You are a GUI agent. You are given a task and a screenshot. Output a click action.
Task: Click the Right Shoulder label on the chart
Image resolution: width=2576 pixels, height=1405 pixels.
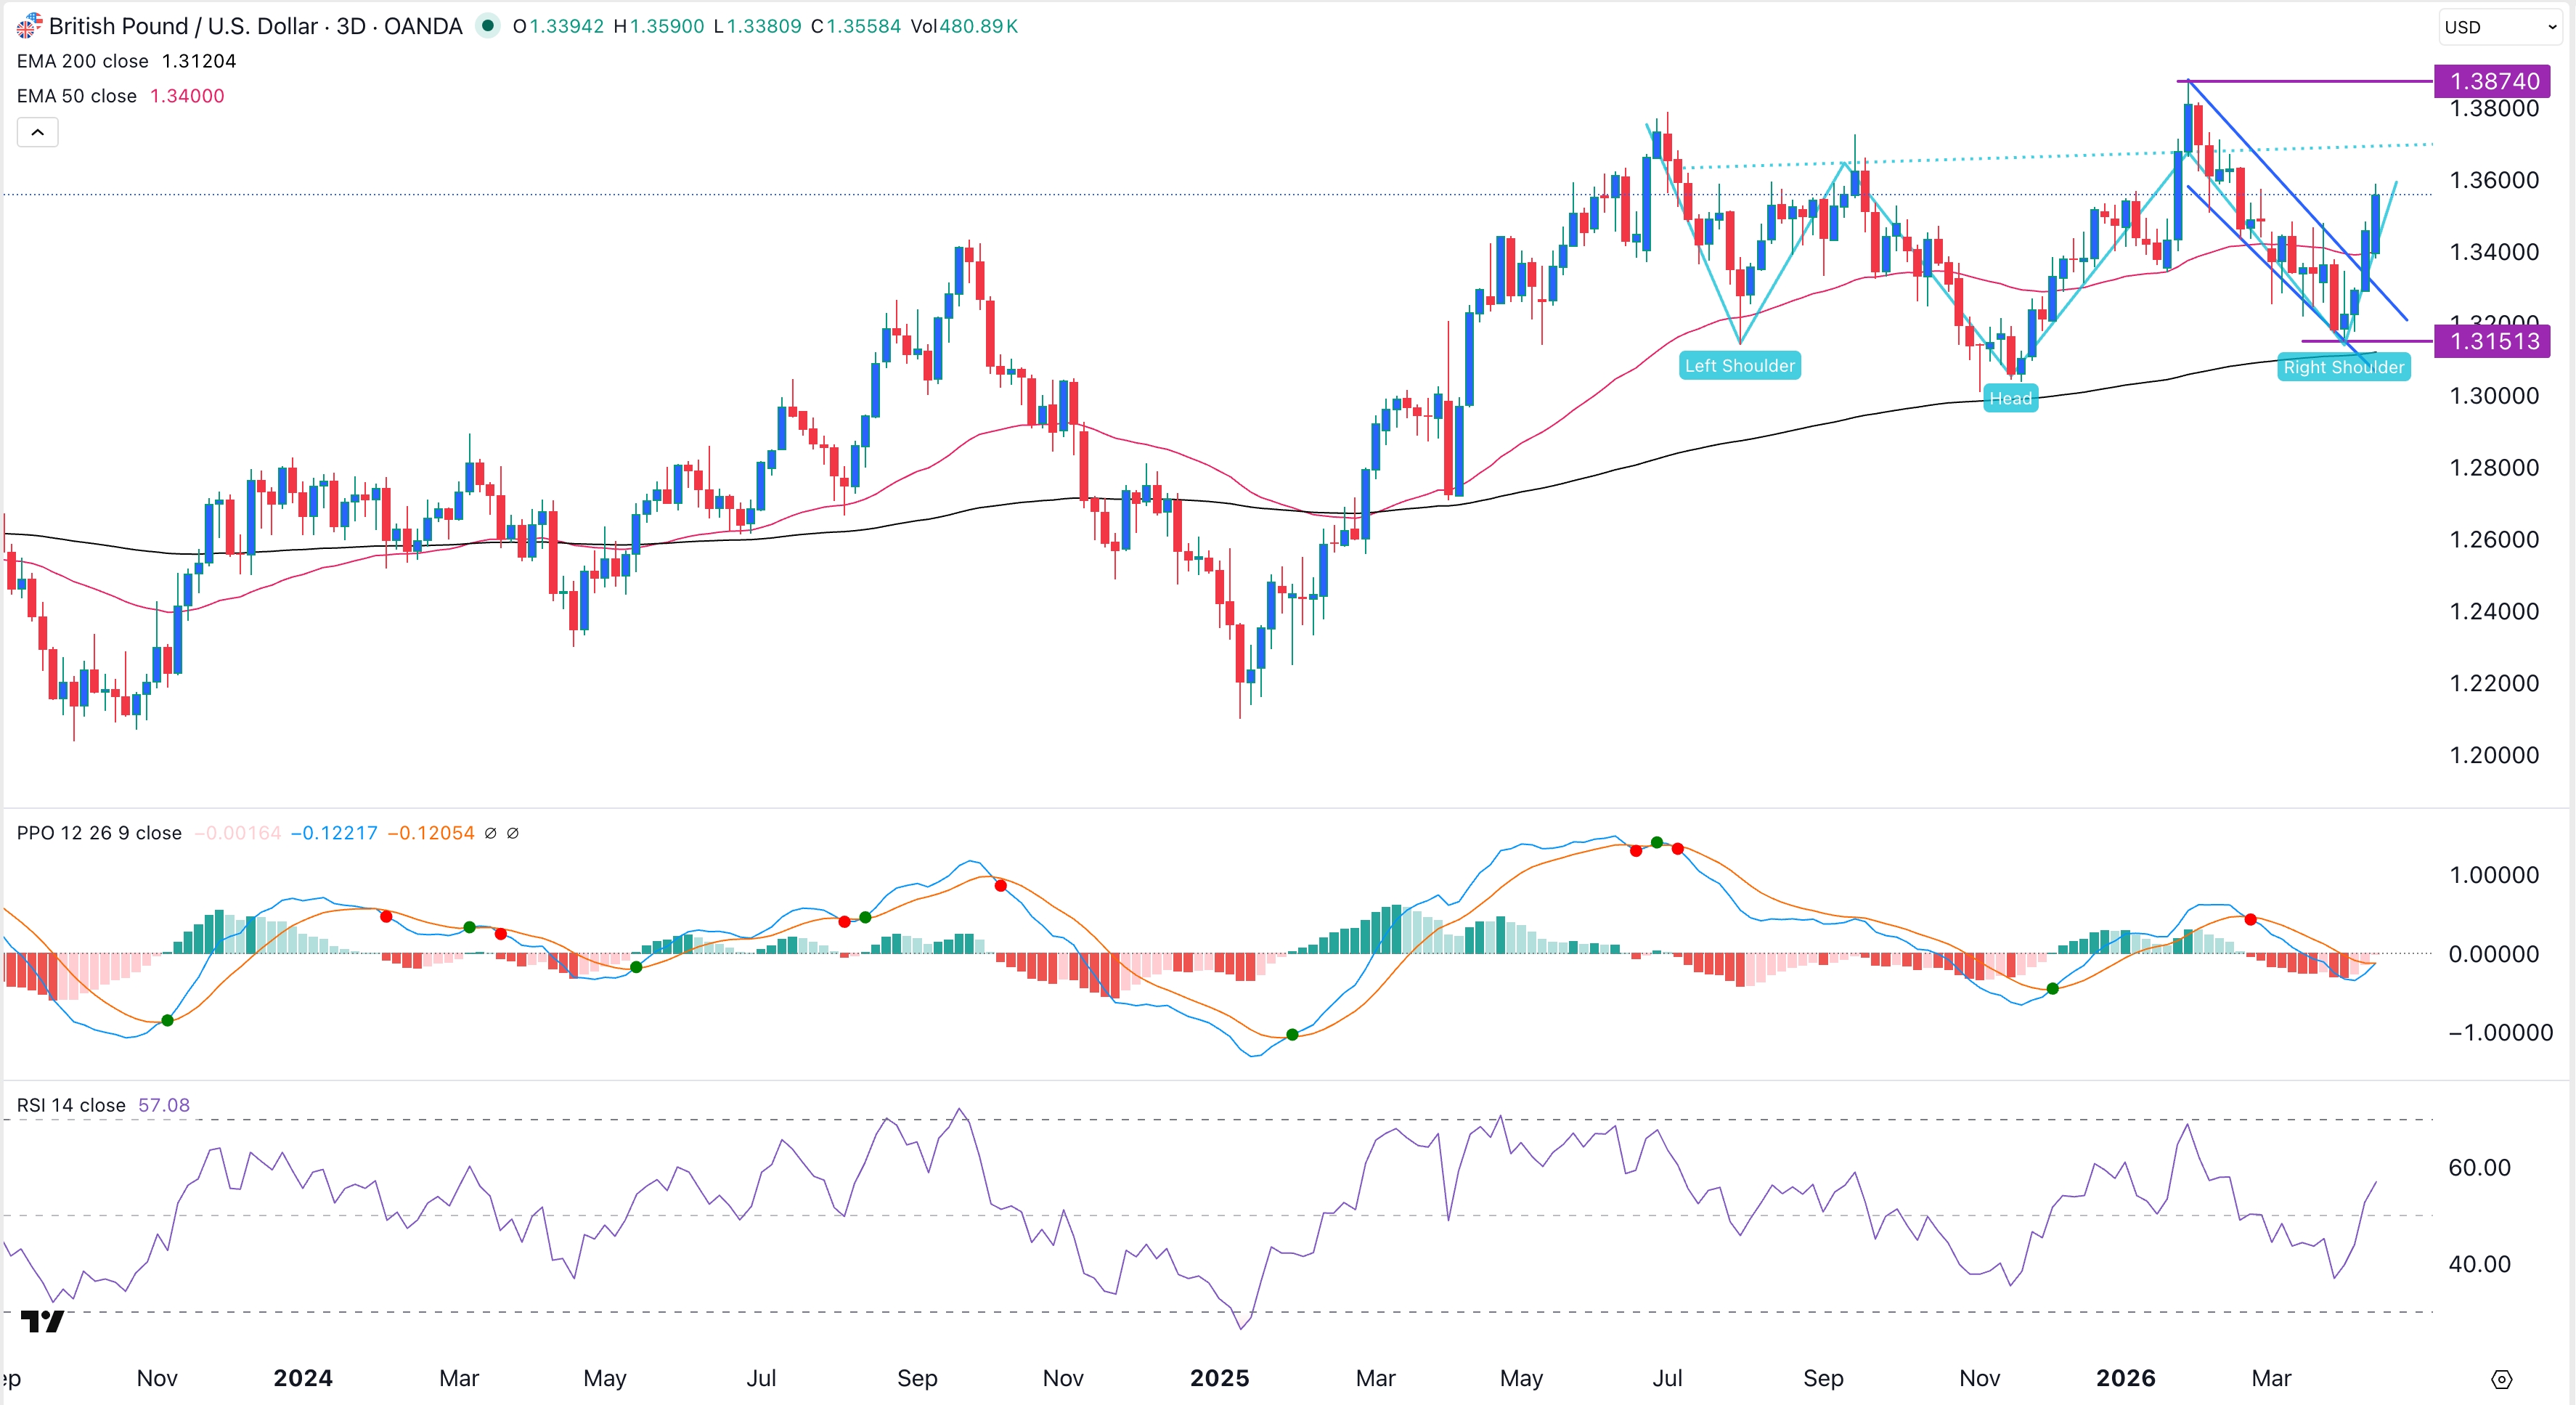[2345, 367]
